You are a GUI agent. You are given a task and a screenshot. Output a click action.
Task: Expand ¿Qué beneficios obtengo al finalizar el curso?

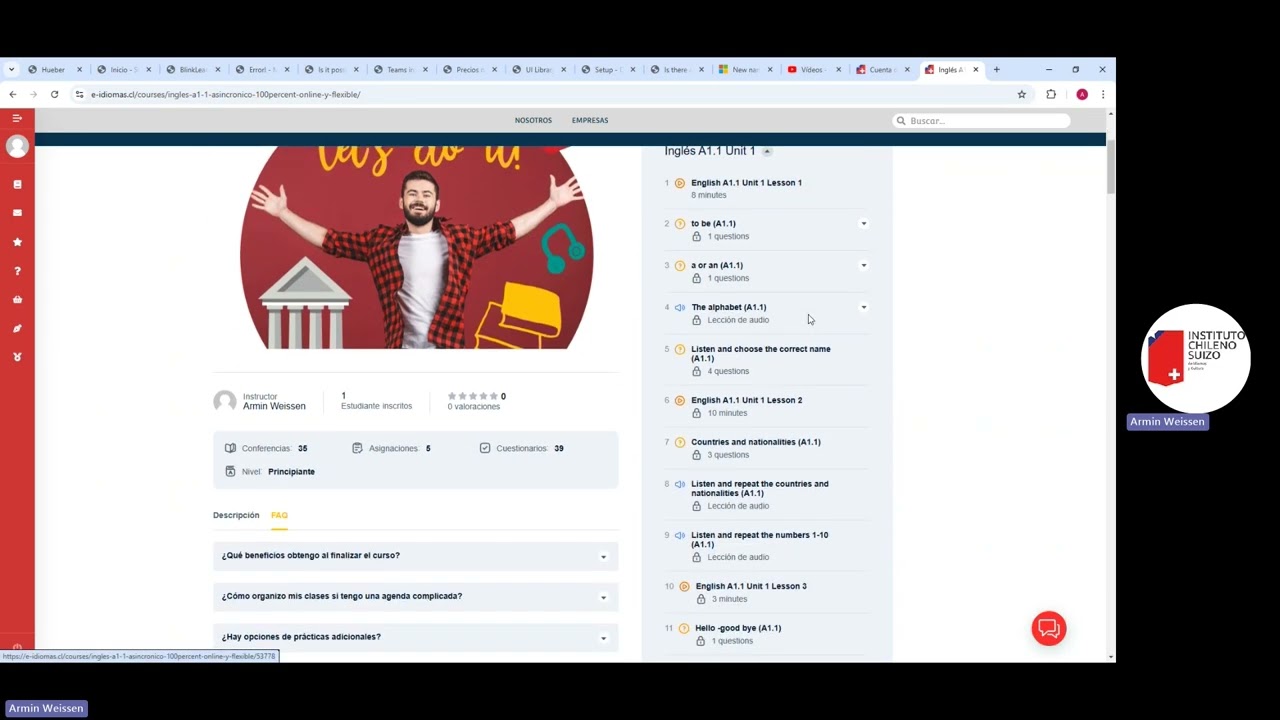(x=415, y=556)
